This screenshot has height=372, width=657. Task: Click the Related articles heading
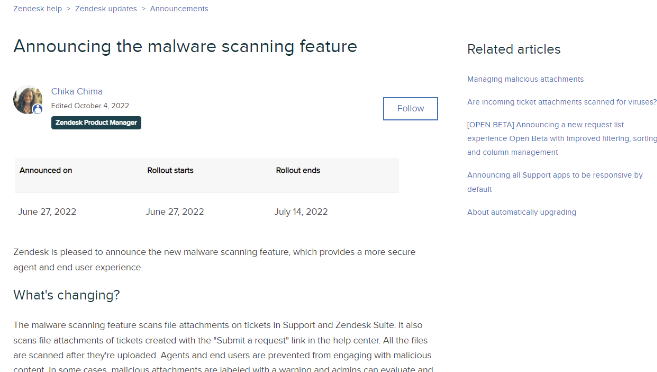click(x=514, y=49)
